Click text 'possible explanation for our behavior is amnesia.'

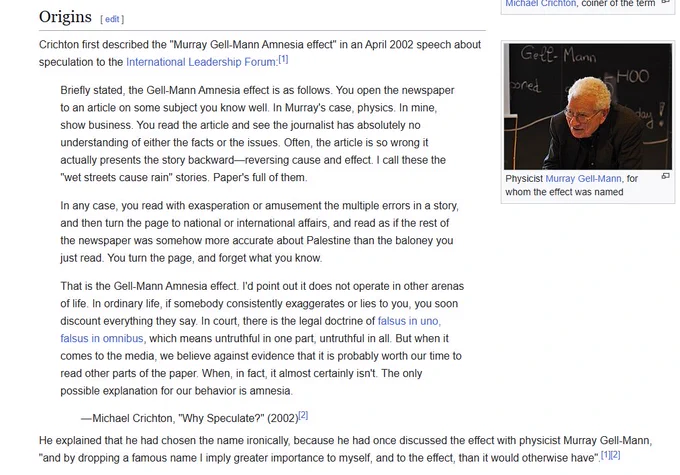(x=177, y=391)
